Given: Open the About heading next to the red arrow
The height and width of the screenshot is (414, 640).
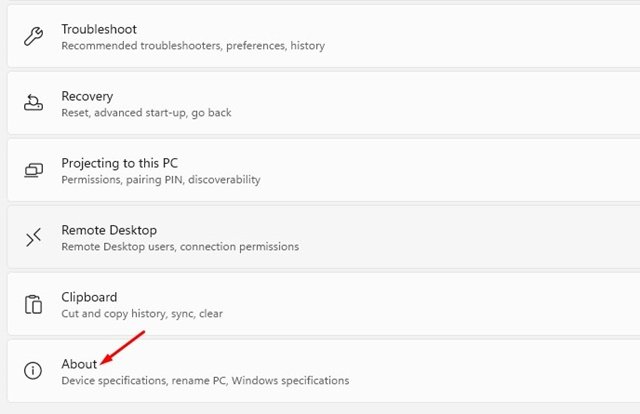Looking at the screenshot, I should [79, 364].
